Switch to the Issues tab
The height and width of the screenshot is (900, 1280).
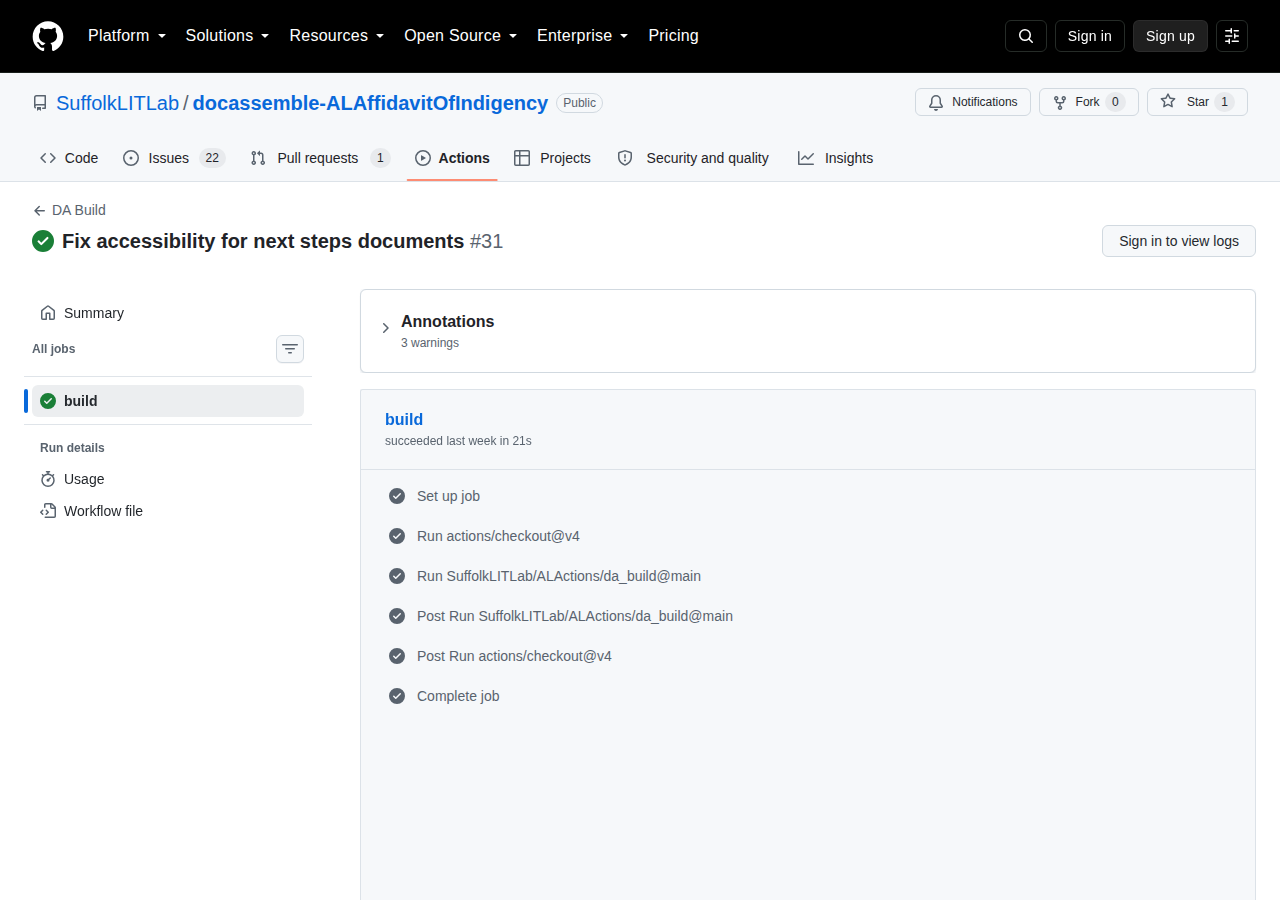[x=174, y=158]
